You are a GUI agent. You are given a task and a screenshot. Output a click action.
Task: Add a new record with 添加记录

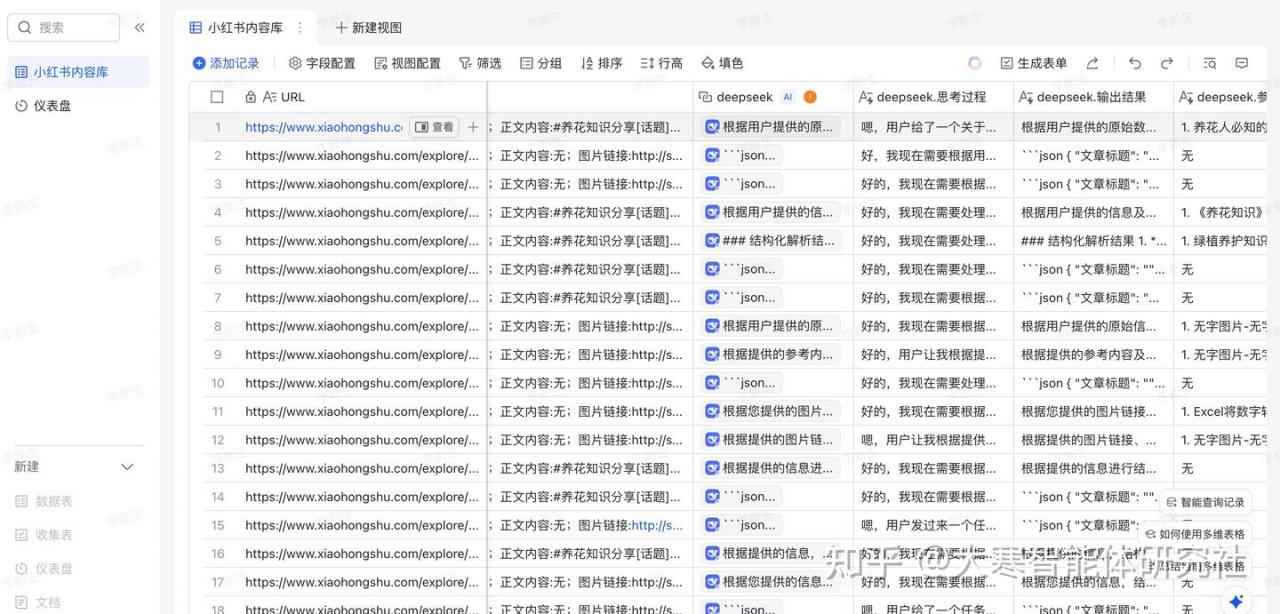[226, 63]
